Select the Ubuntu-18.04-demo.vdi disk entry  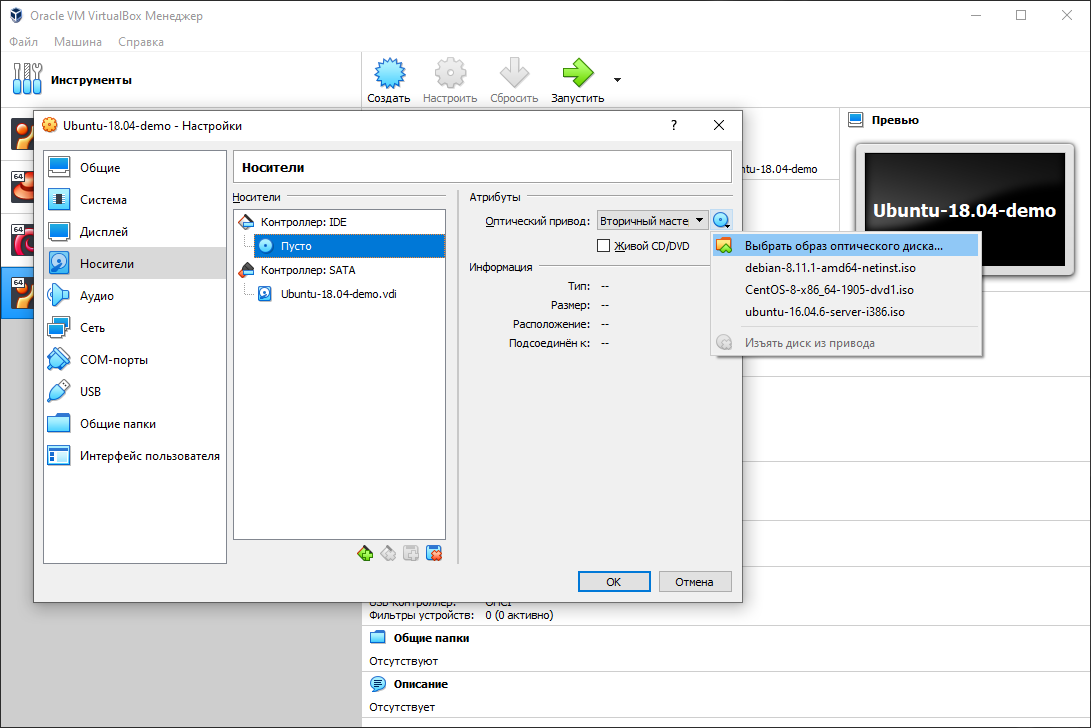[x=338, y=294]
